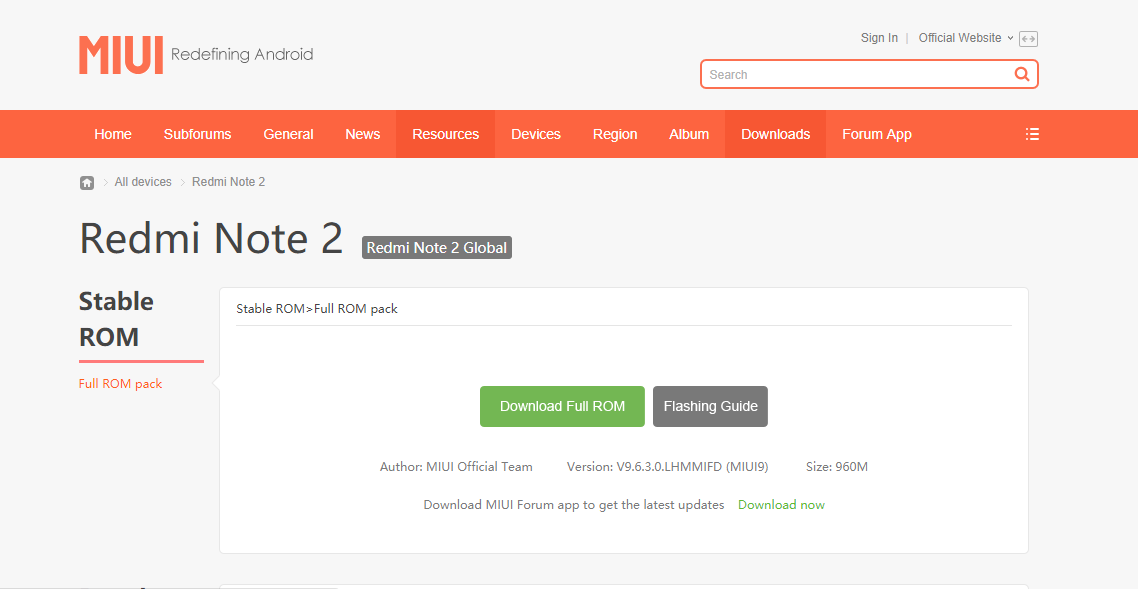Open the Flashing Guide button
Screen dimensions: 1138x589
click(710, 406)
